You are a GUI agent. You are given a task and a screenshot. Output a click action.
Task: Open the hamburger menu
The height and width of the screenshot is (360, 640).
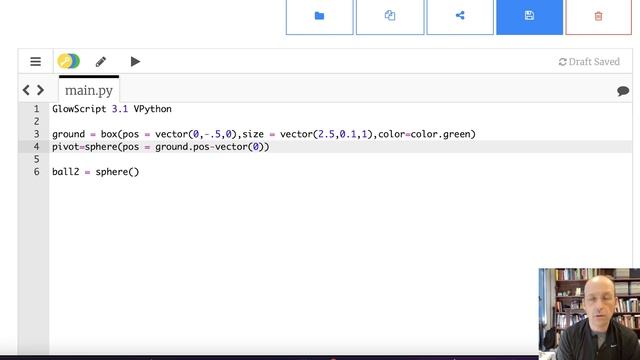(x=36, y=62)
